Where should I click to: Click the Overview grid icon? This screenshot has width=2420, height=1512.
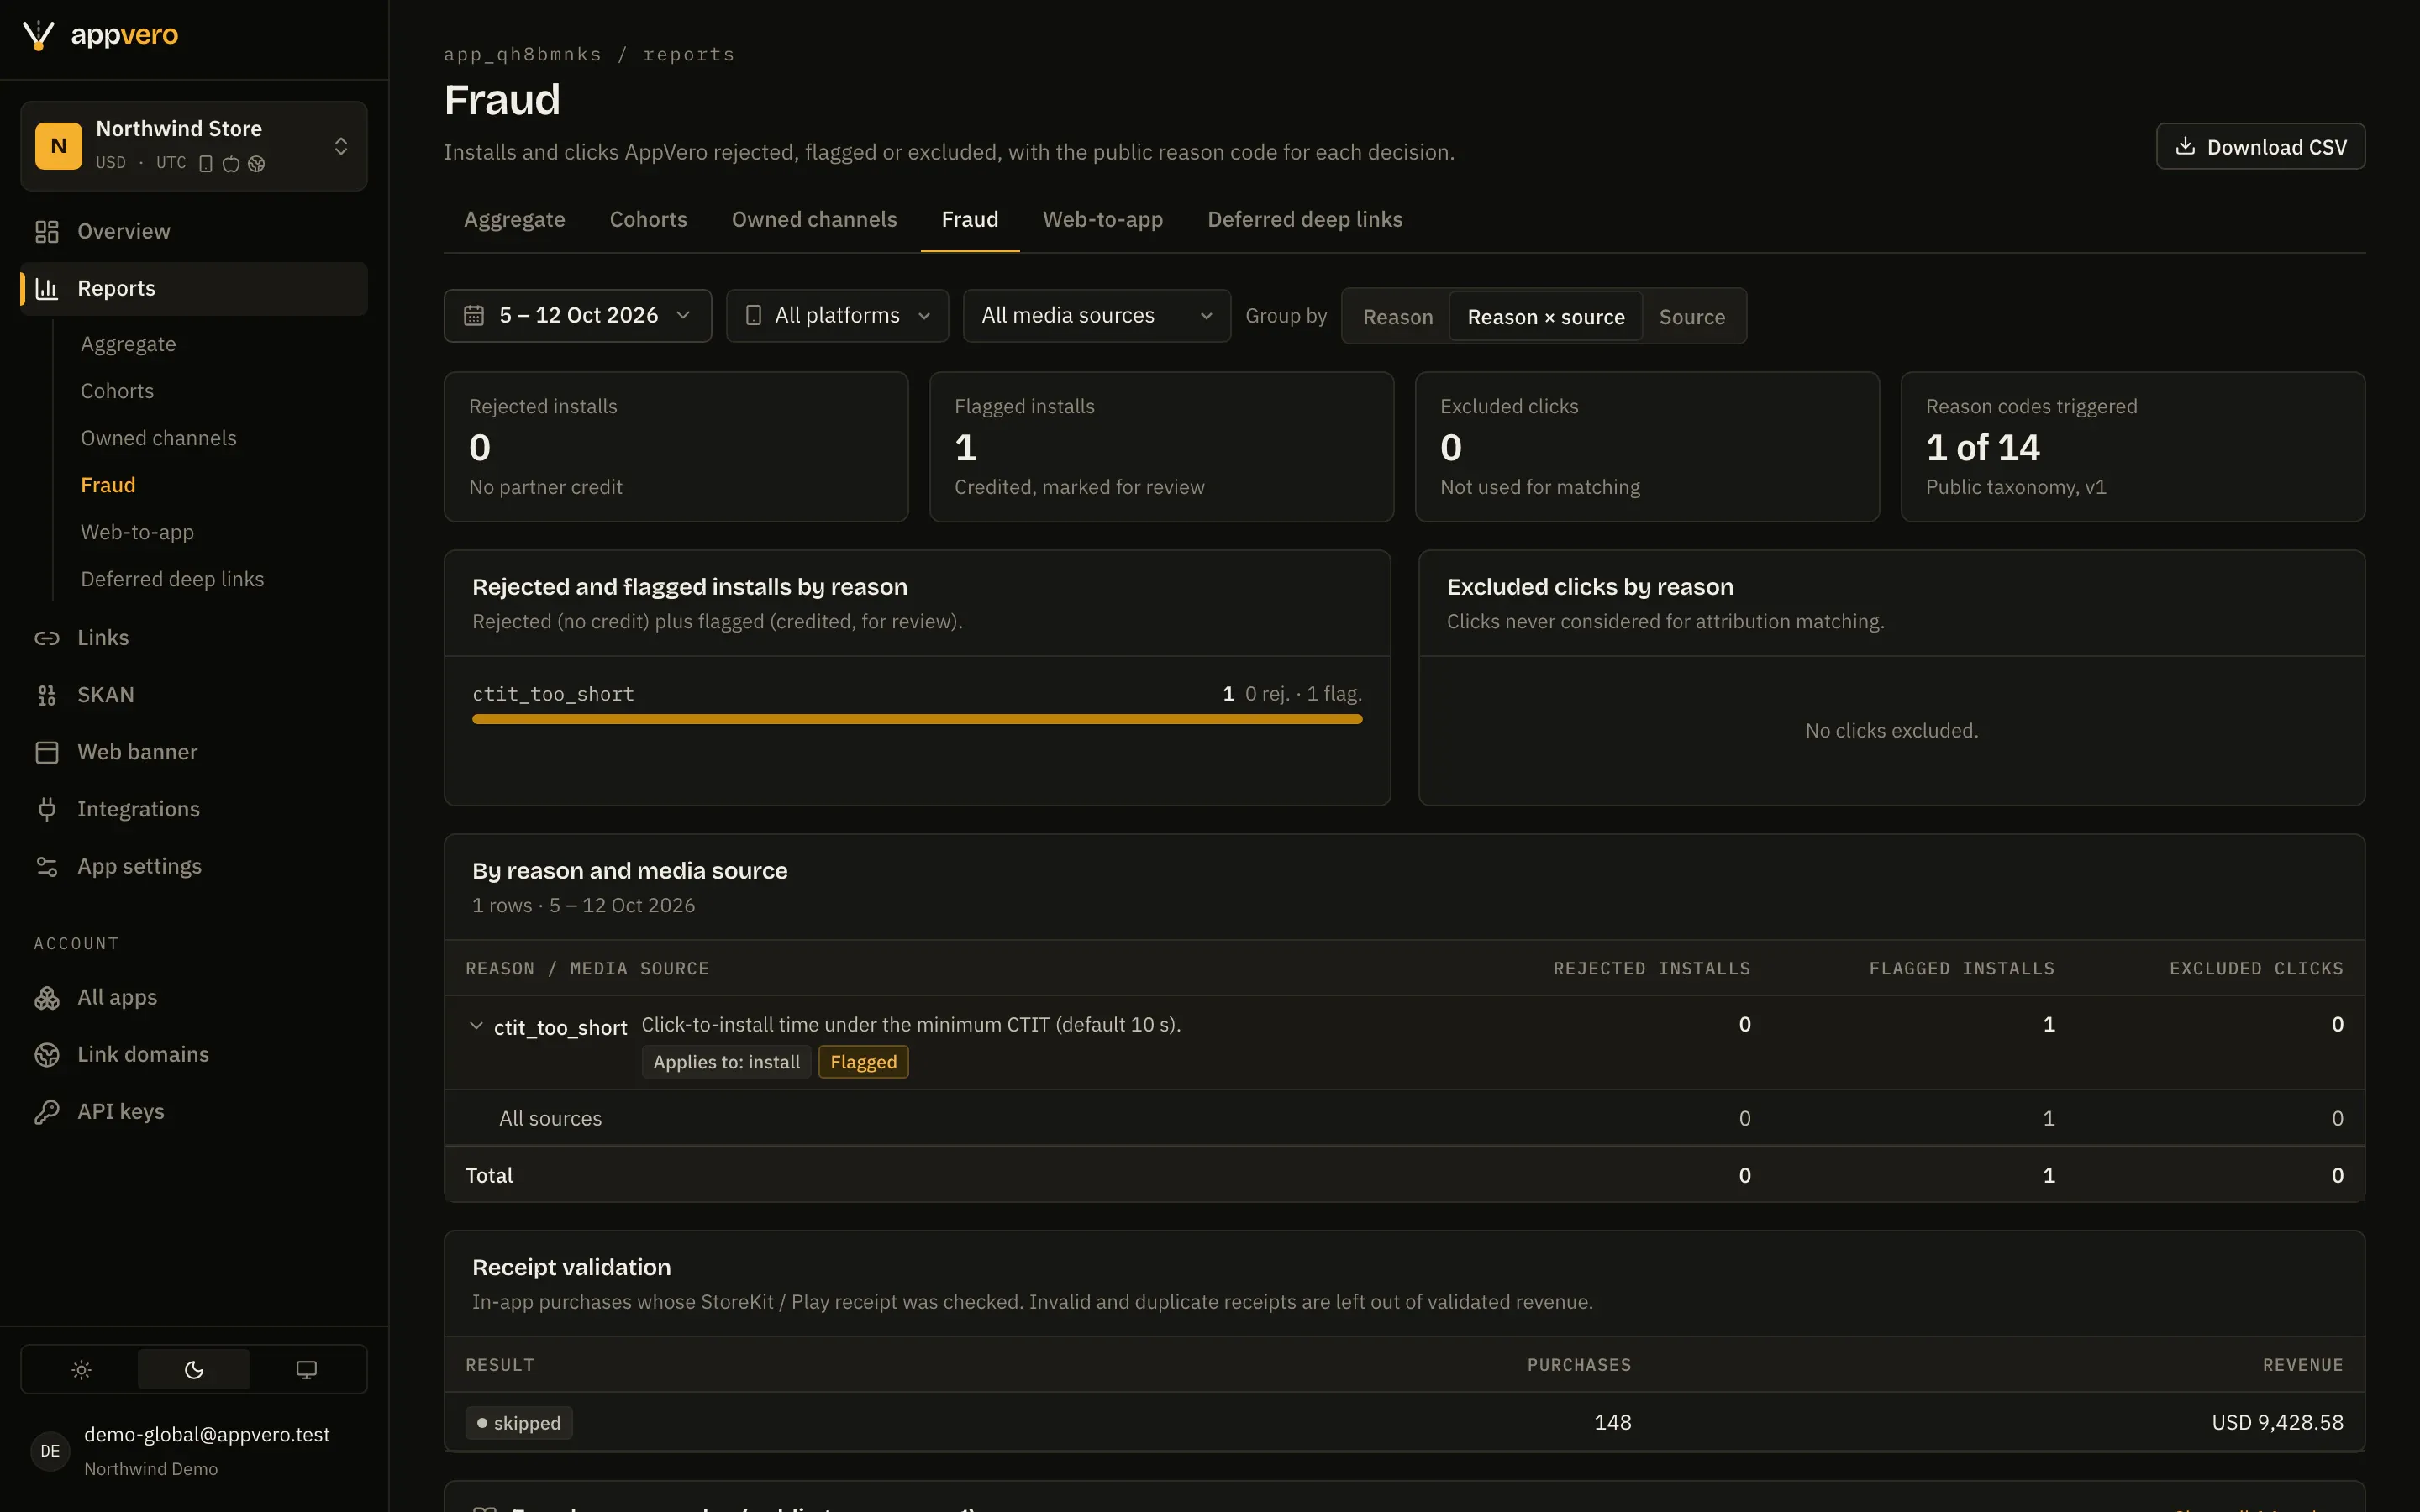(x=47, y=231)
